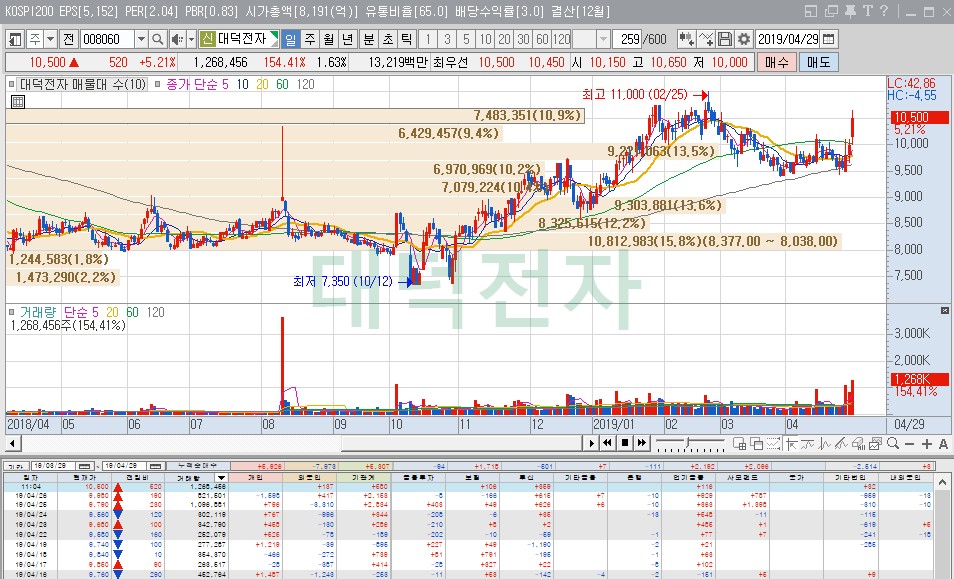Play chart replay forward
The image size is (954, 579).
[591, 443]
